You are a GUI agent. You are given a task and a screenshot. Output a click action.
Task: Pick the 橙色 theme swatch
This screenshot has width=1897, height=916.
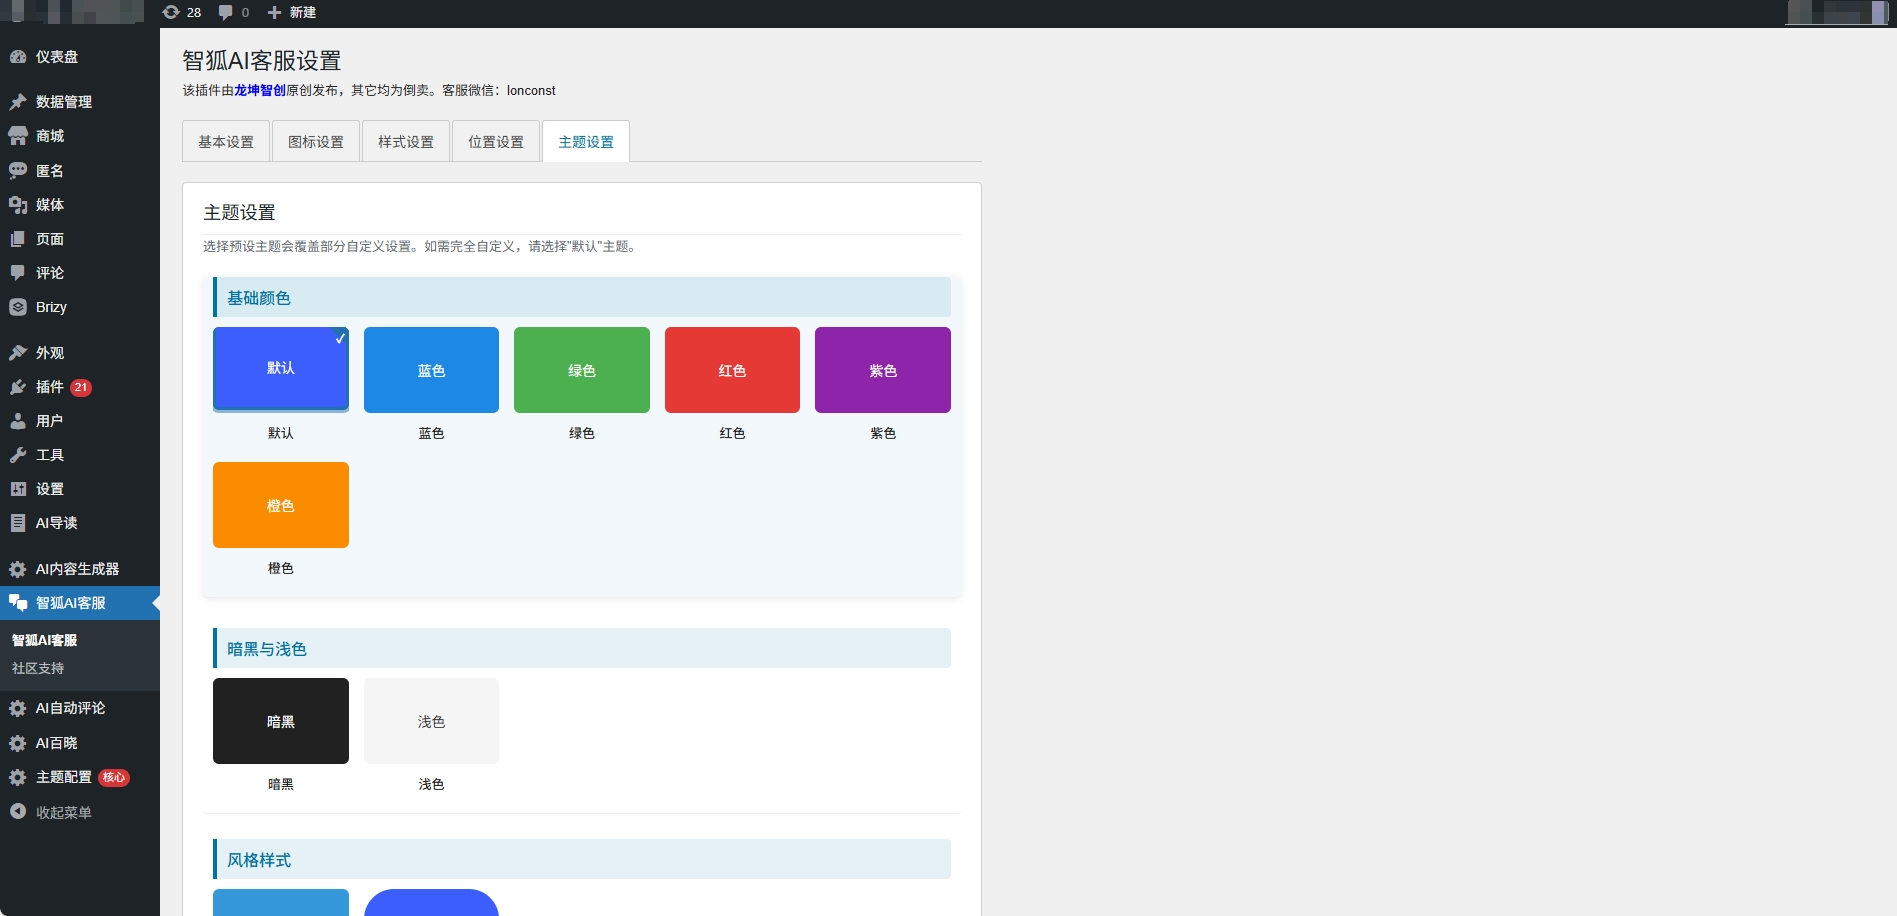click(281, 505)
